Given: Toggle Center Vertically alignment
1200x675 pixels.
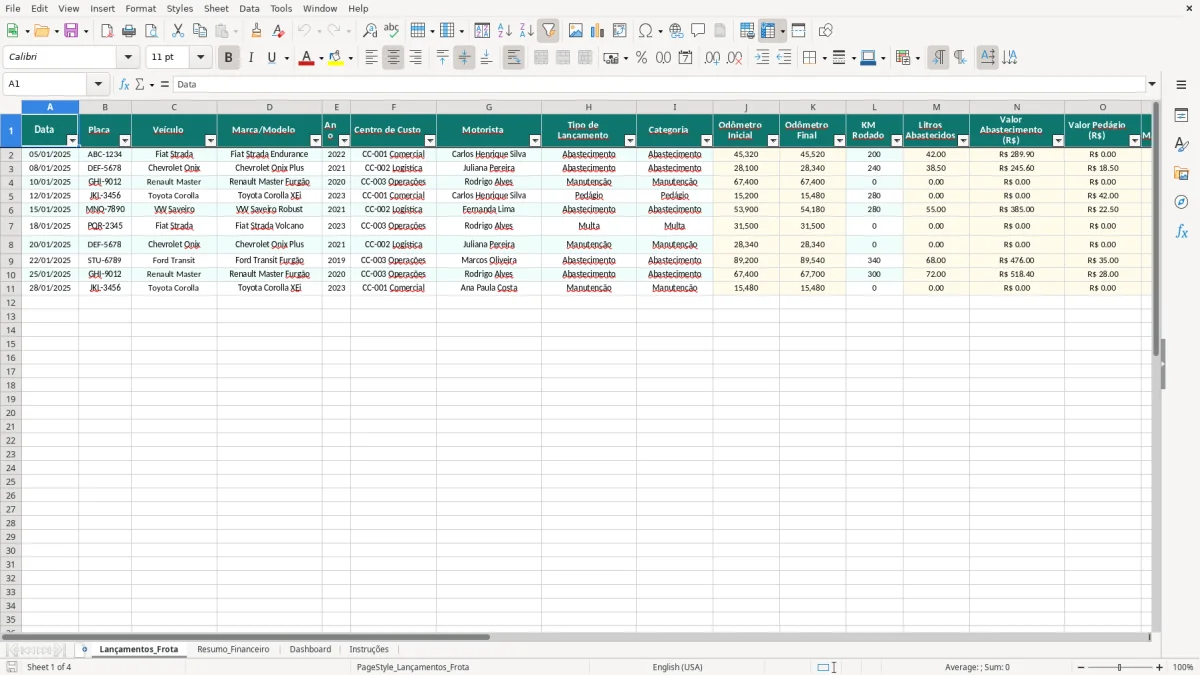Looking at the screenshot, I should [x=464, y=58].
